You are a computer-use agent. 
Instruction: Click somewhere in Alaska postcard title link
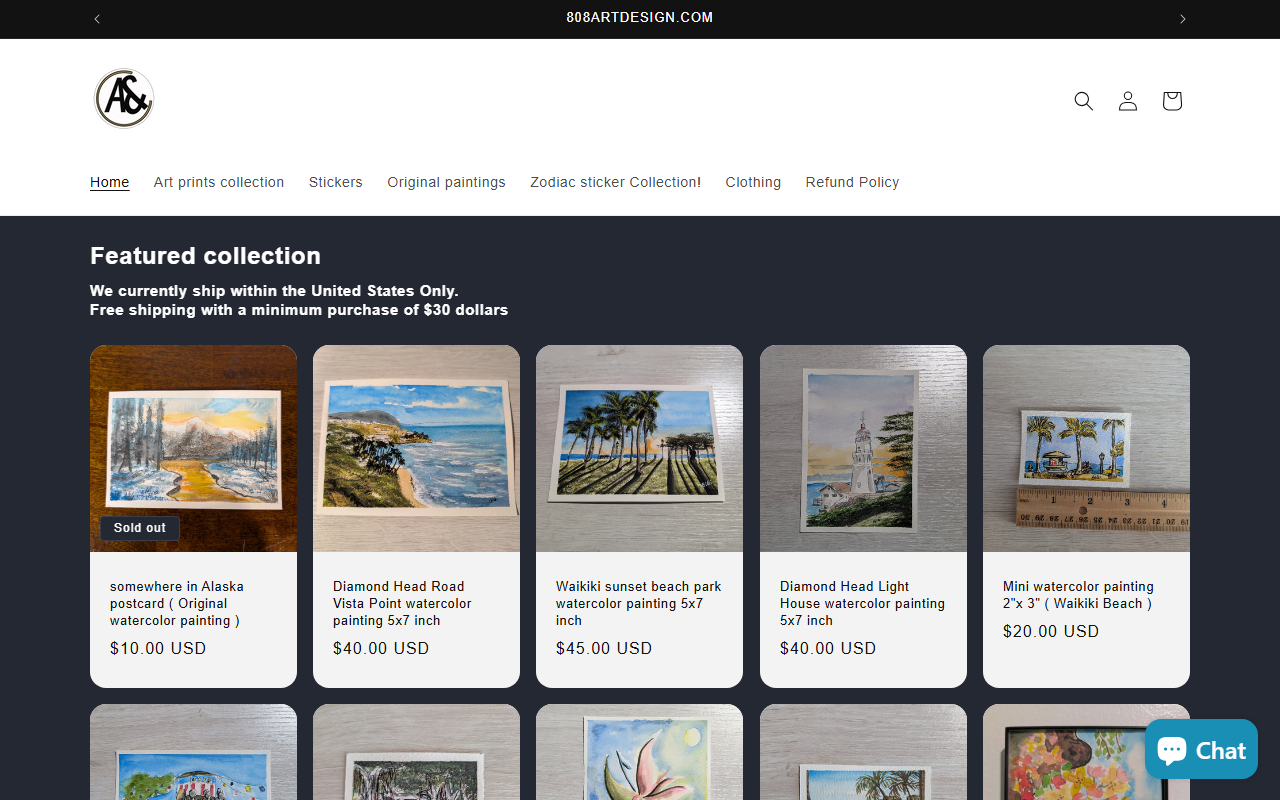pos(177,603)
